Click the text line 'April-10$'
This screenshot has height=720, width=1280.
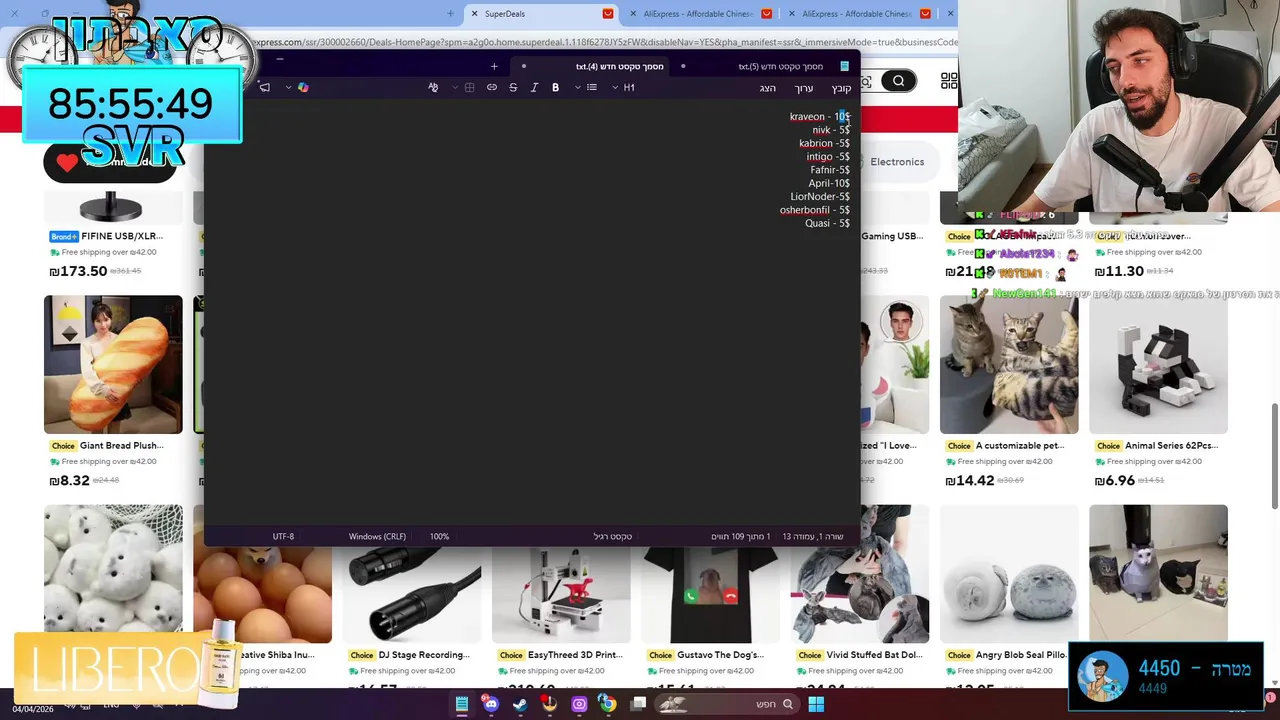click(829, 184)
